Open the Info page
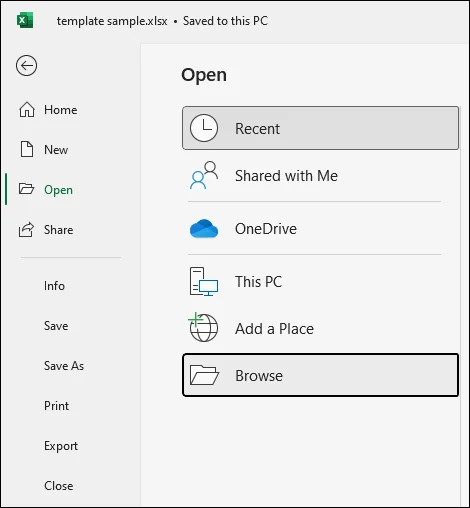470x508 pixels. pyautogui.click(x=54, y=286)
